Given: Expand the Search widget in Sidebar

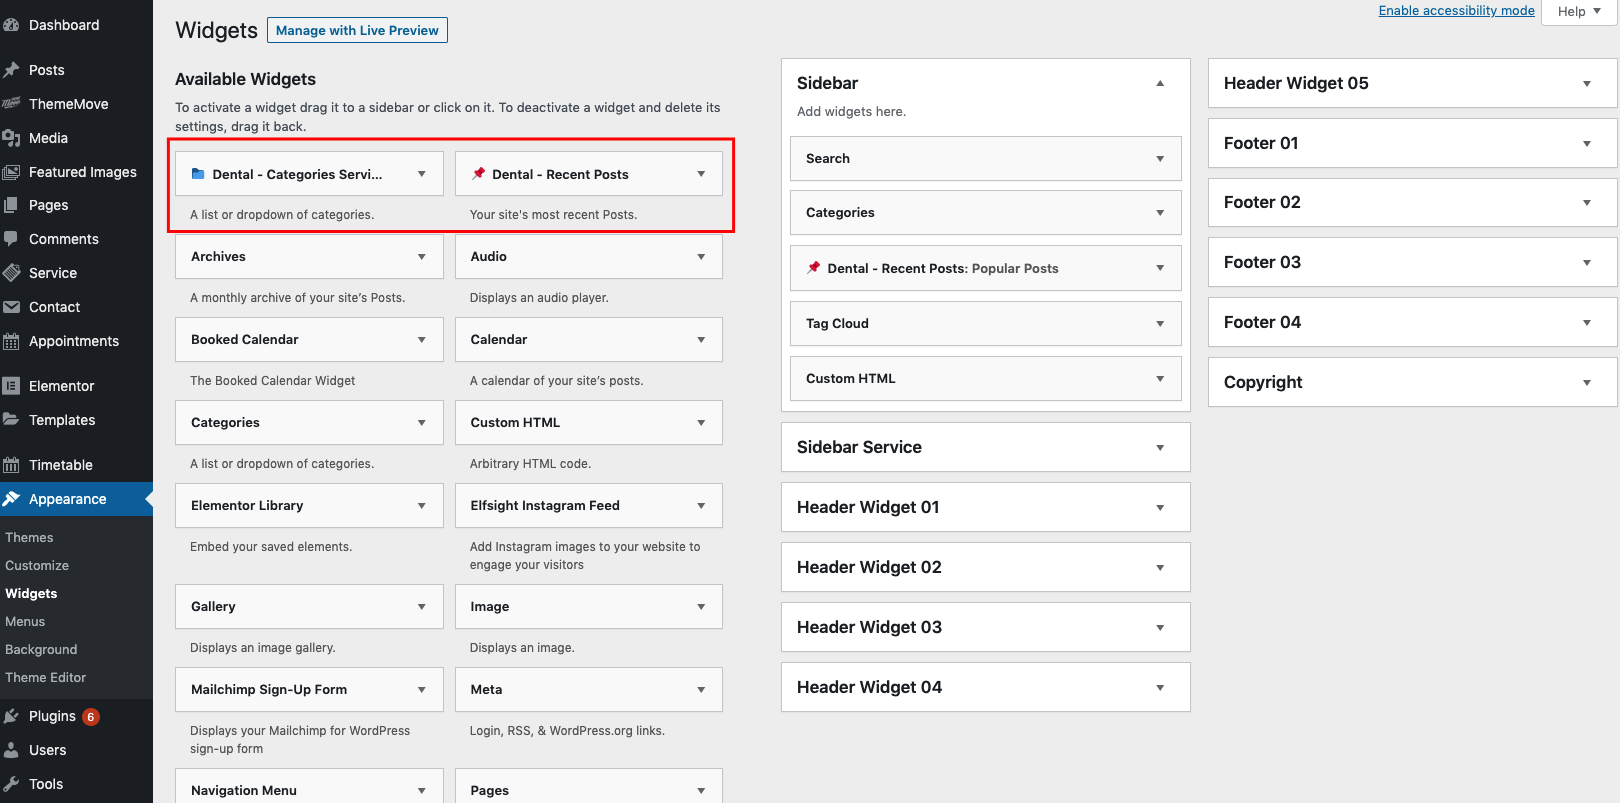Looking at the screenshot, I should click(x=1160, y=159).
